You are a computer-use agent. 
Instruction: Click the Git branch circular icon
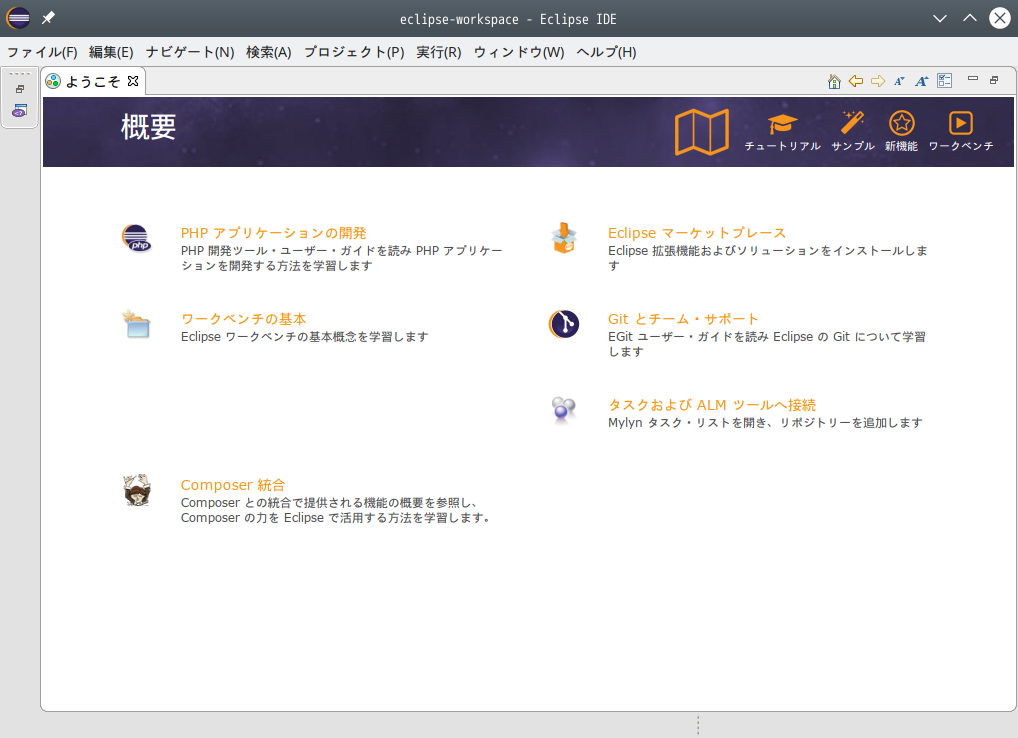pyautogui.click(x=564, y=324)
